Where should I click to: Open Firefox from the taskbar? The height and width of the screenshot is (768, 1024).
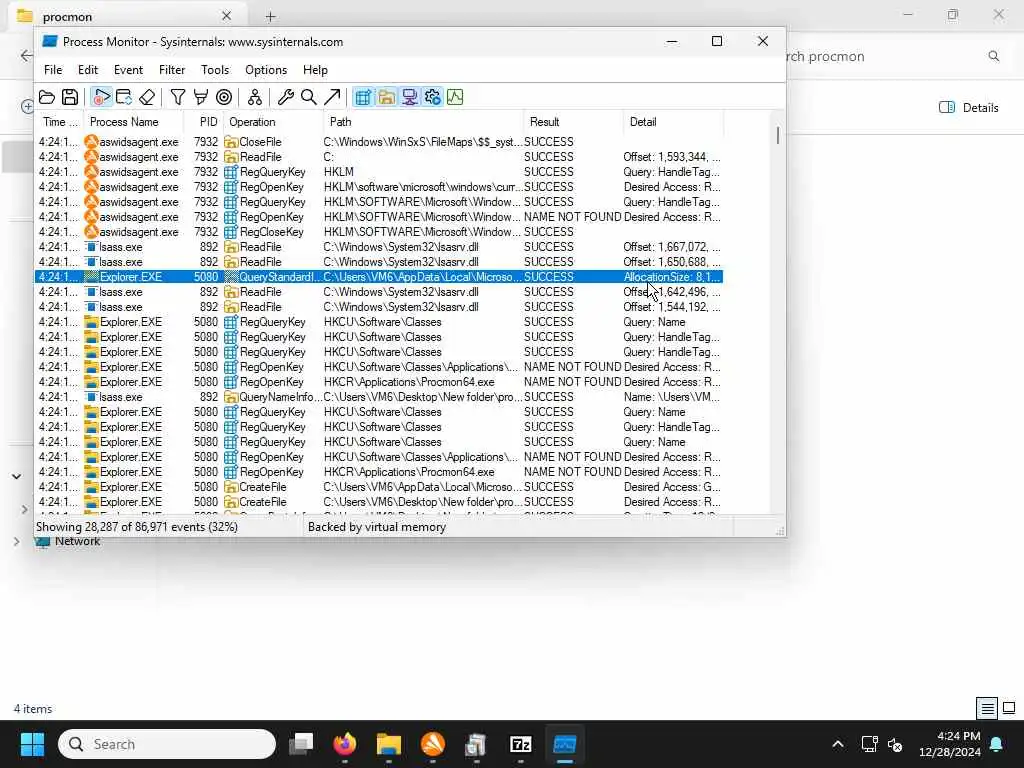345,744
